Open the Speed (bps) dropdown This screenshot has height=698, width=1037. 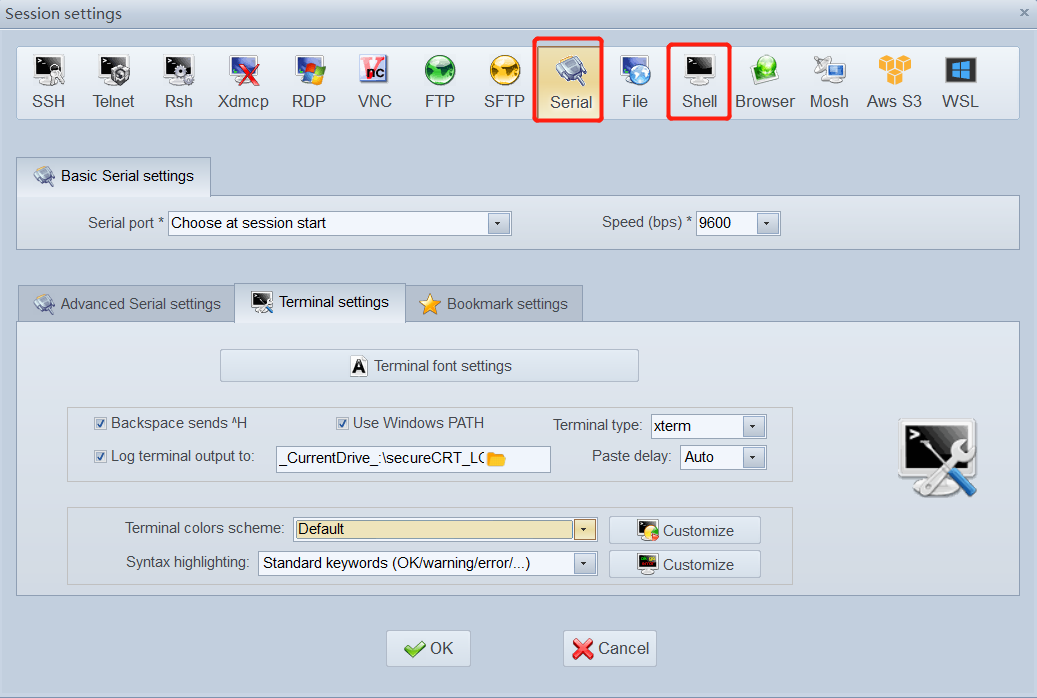(x=767, y=224)
